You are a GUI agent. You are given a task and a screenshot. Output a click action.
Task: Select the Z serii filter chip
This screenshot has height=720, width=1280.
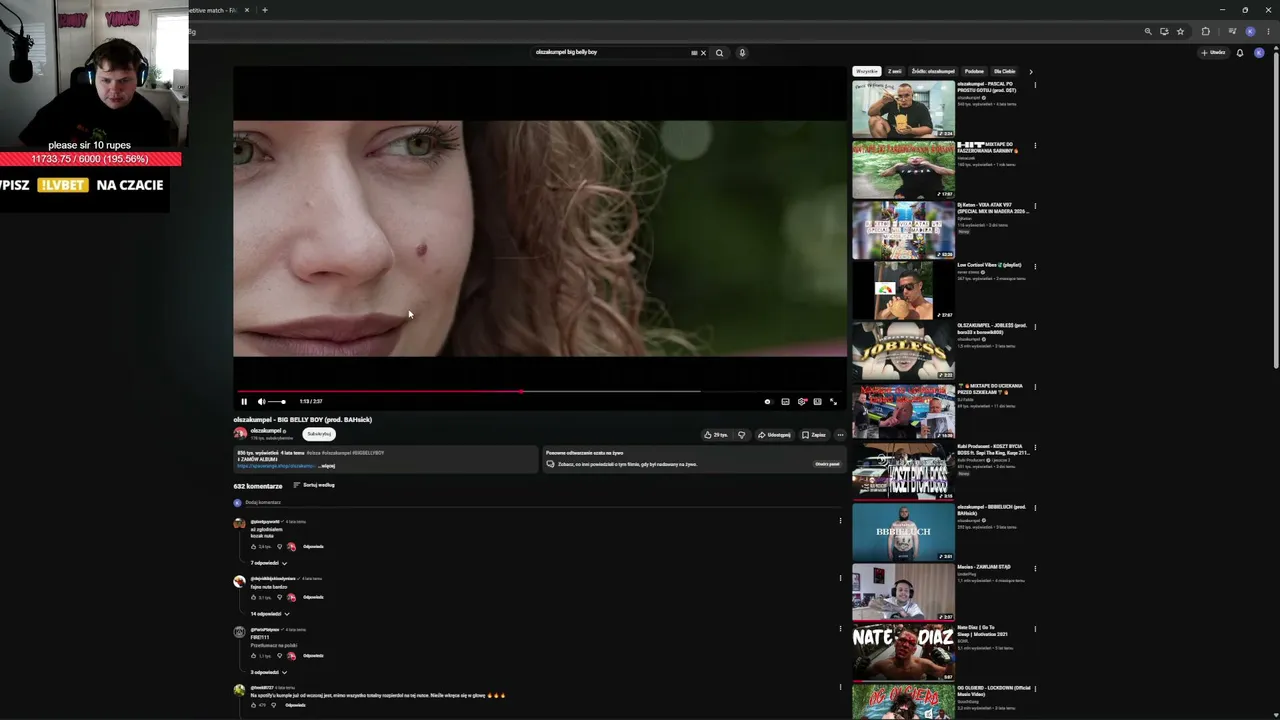(x=895, y=72)
